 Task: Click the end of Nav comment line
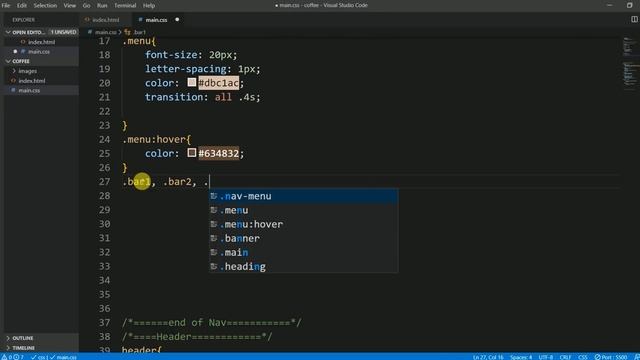coord(212,322)
